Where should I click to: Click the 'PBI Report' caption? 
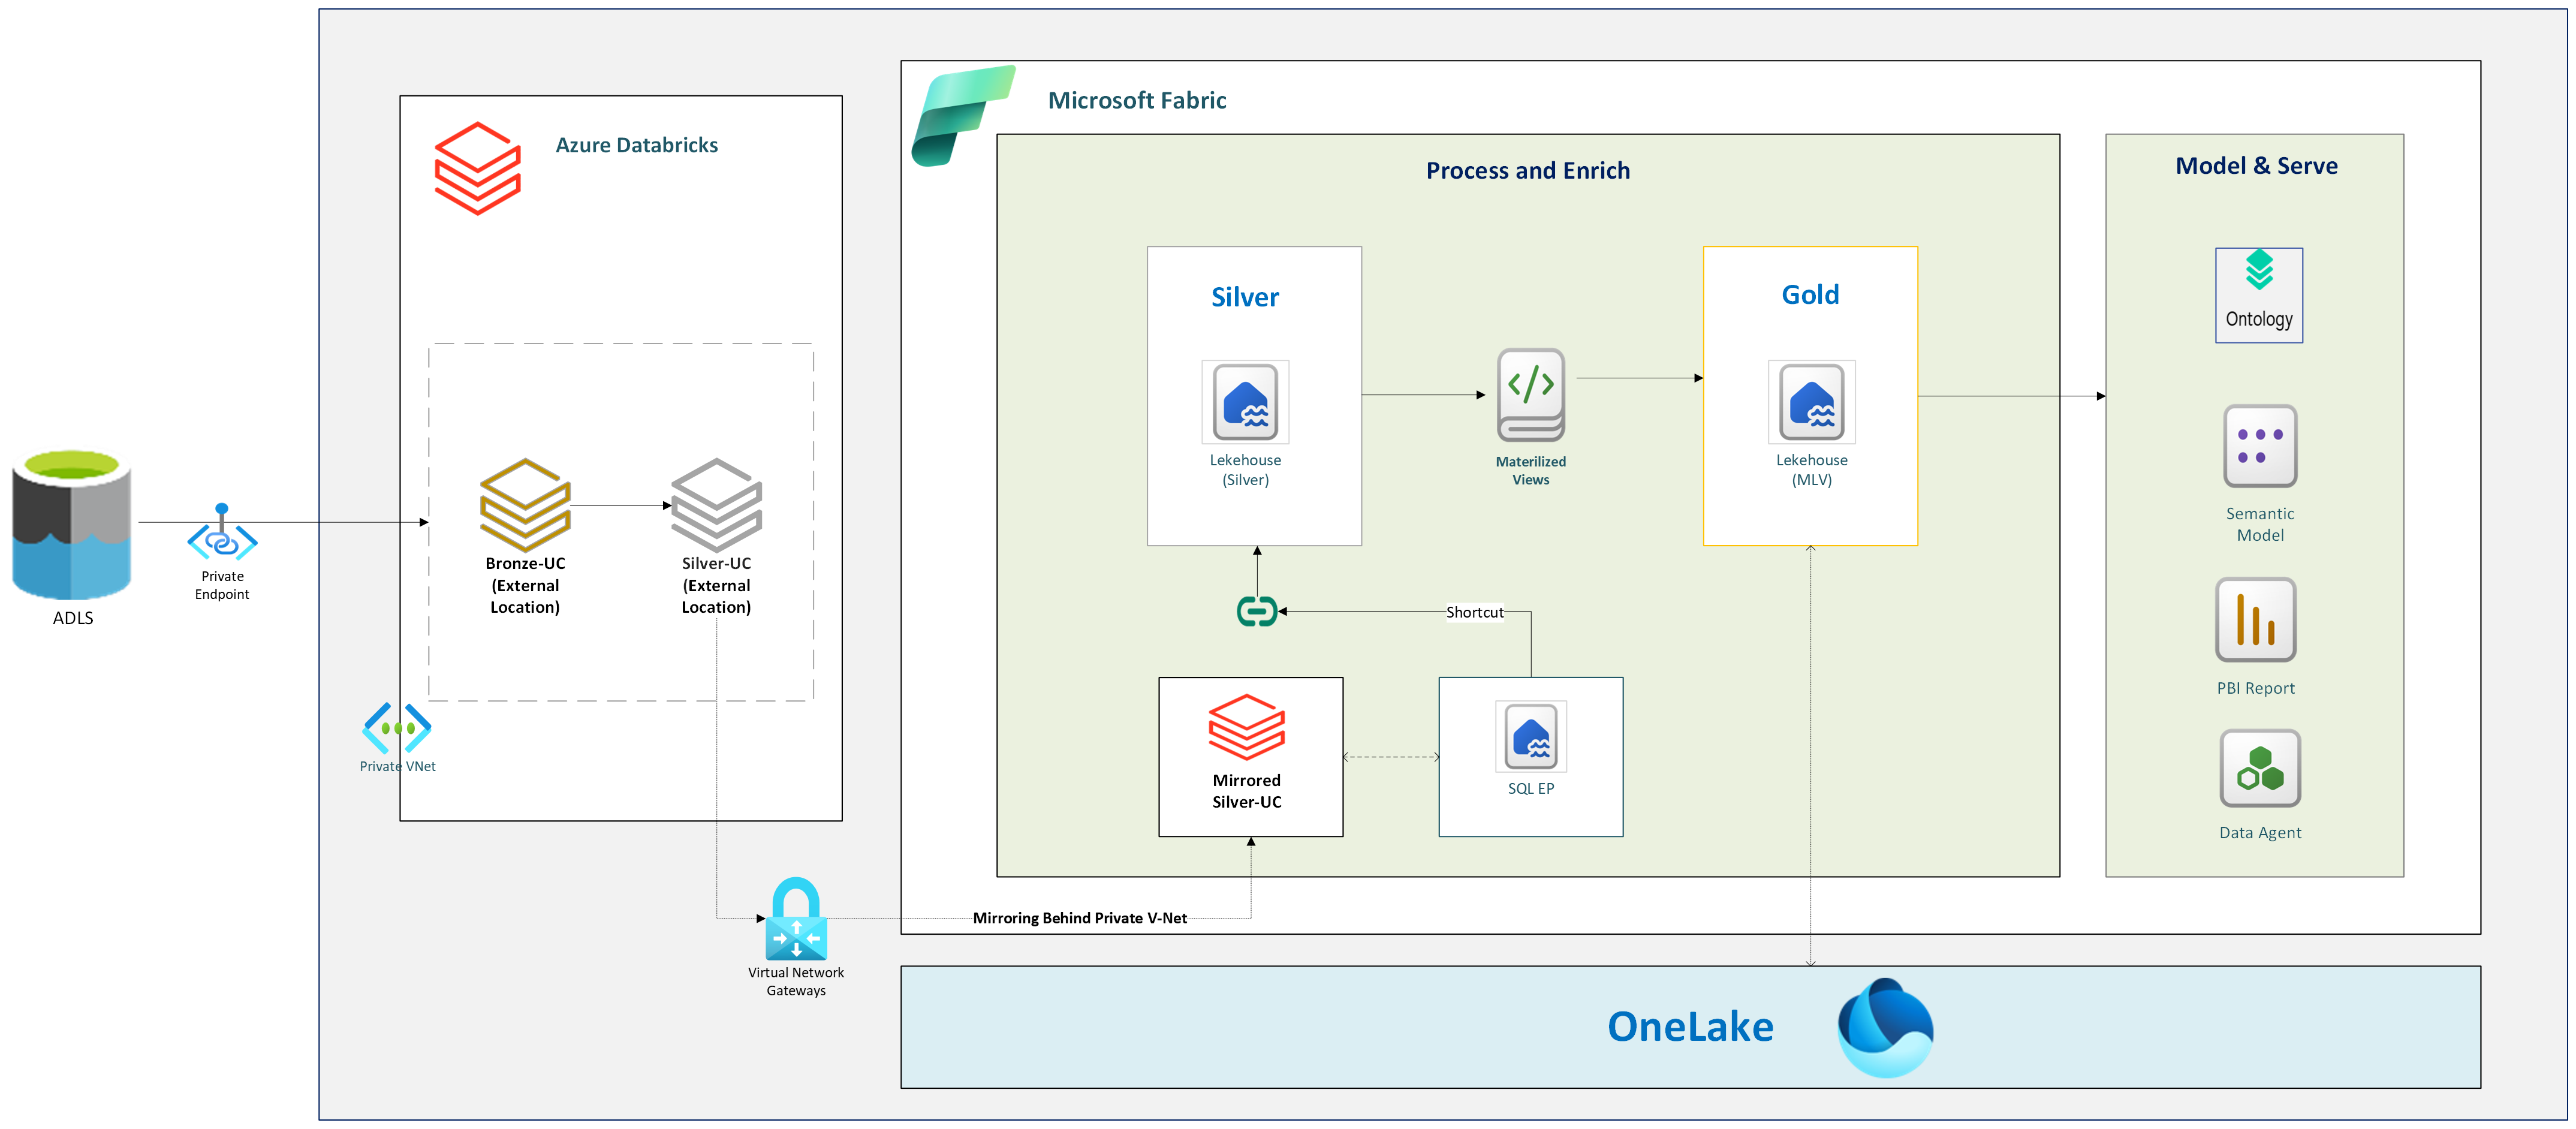point(2255,688)
